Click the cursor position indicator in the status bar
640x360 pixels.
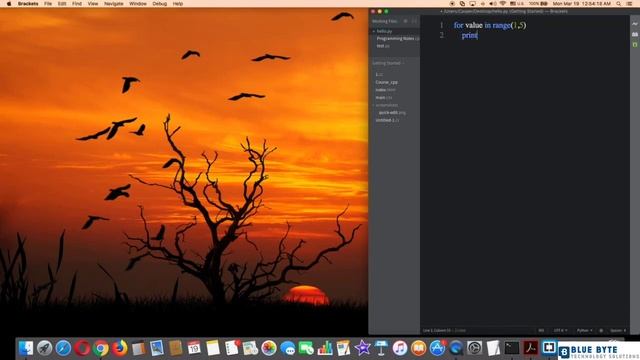click(437, 330)
